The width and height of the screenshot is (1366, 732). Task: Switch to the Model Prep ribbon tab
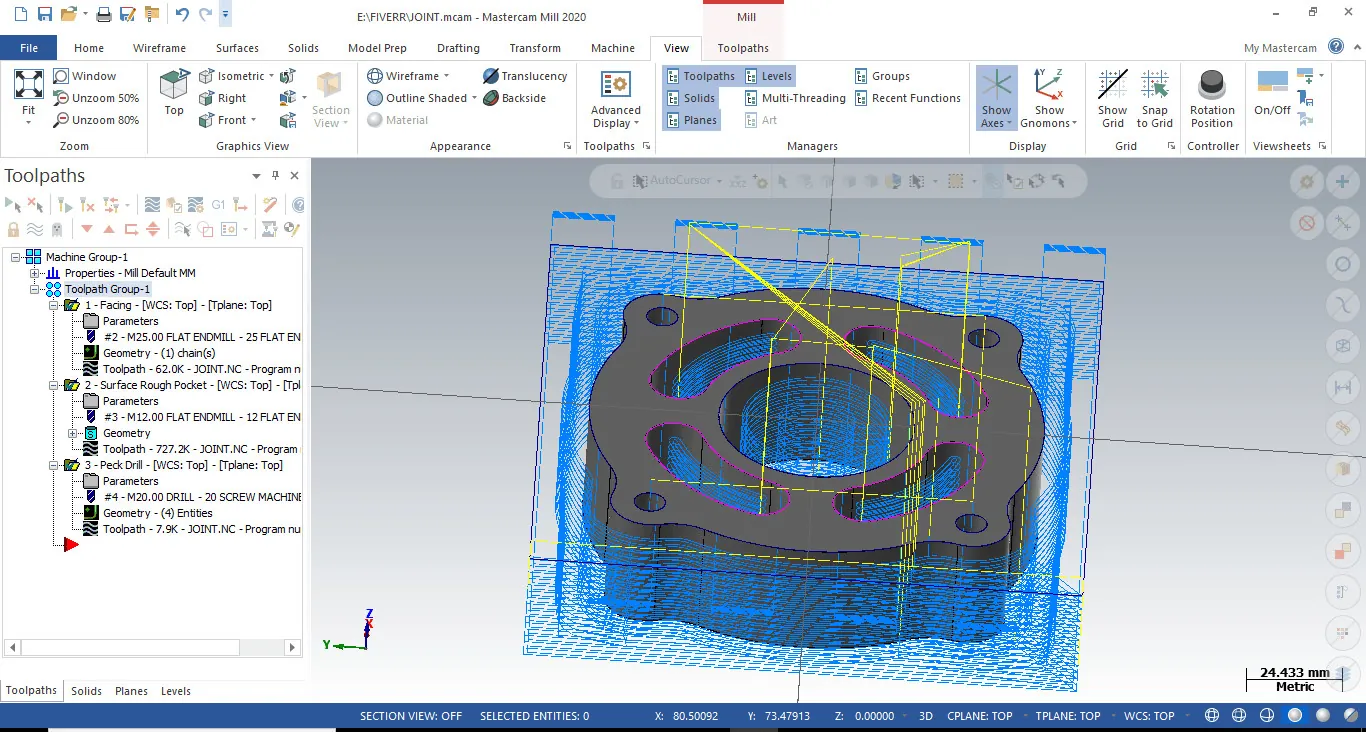coord(377,47)
